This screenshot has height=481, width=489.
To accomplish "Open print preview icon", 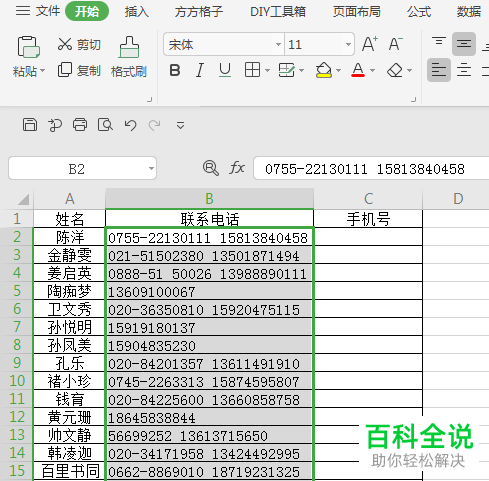I will tap(105, 125).
